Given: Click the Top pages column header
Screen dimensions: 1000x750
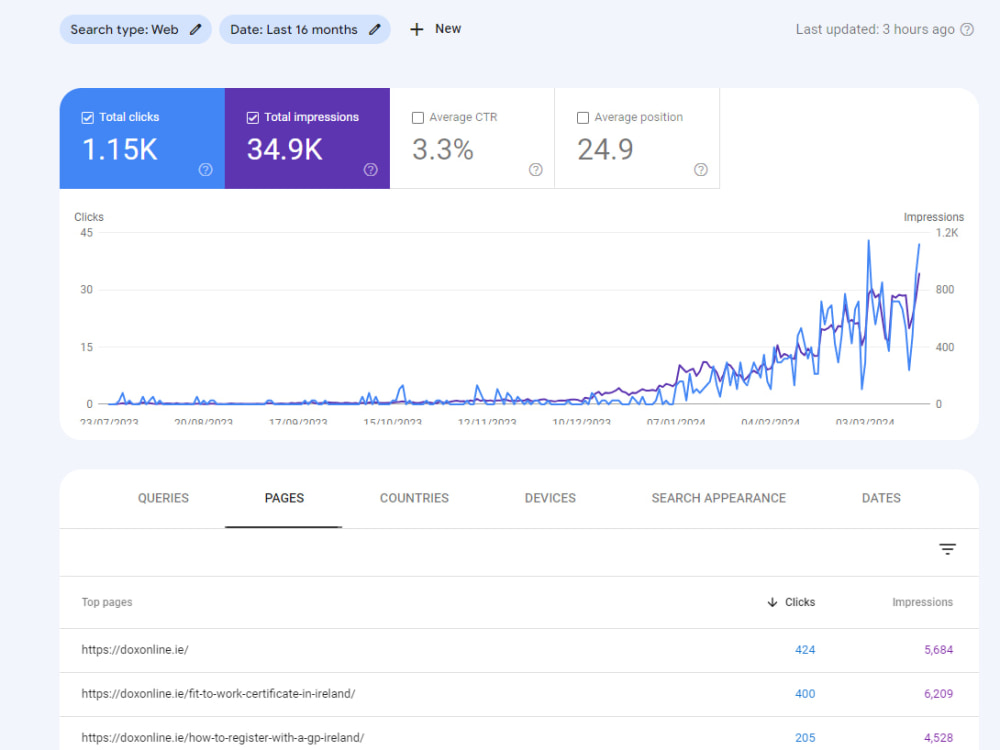Looking at the screenshot, I should pyautogui.click(x=107, y=602).
